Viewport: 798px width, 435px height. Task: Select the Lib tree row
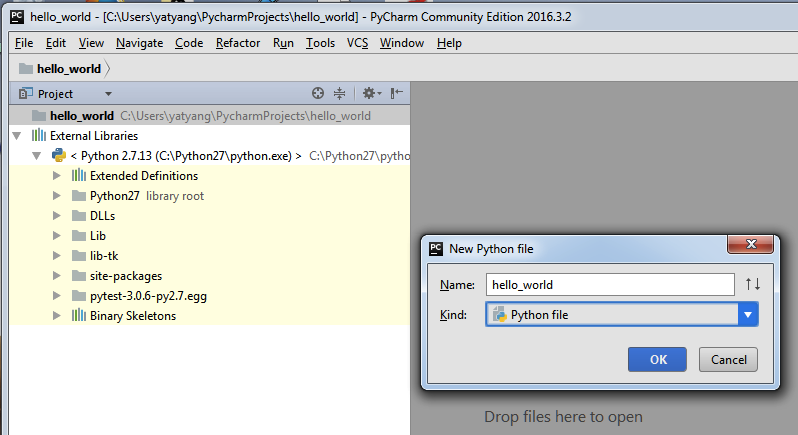pyautogui.click(x=209, y=236)
